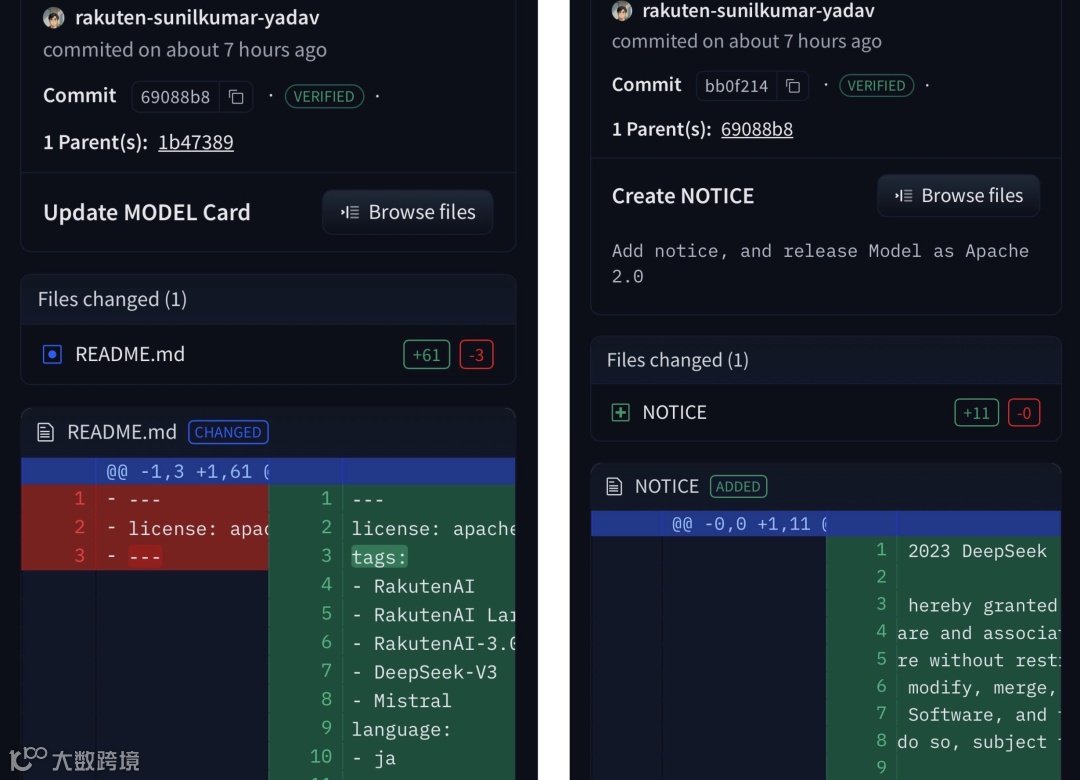Open author name on Create NOTICE commit

(x=758, y=10)
